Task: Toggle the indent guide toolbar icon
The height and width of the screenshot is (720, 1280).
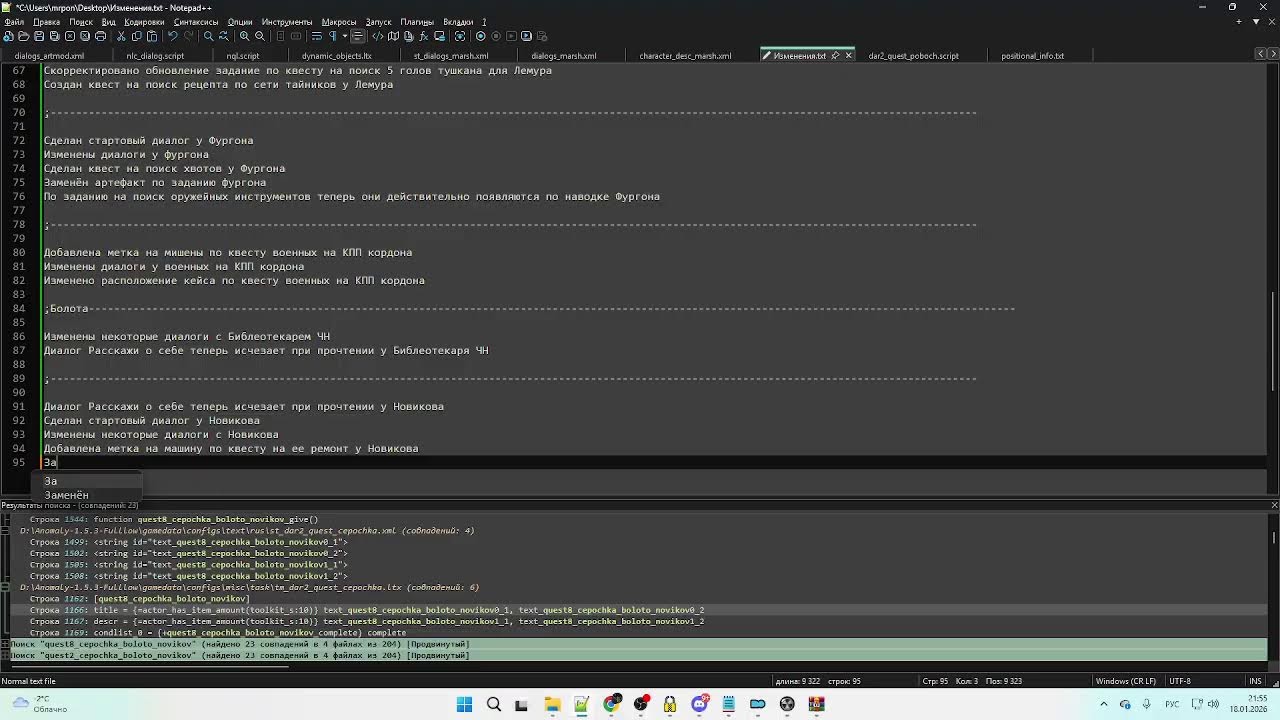Action: click(357, 36)
